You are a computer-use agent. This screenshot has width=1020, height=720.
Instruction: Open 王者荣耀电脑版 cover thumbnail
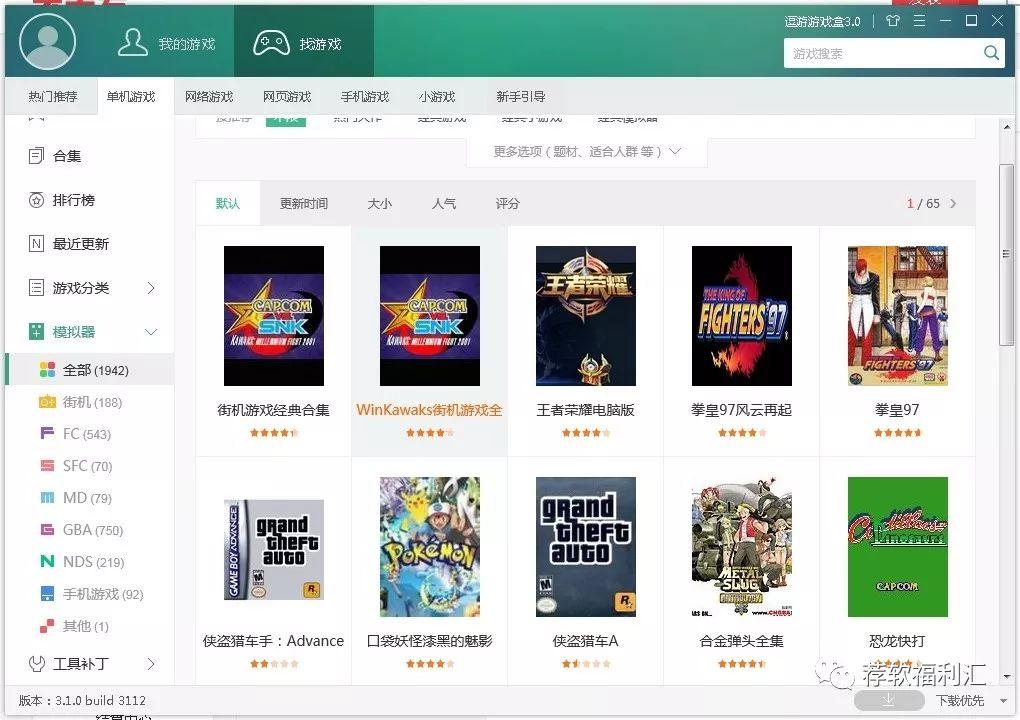click(585, 315)
